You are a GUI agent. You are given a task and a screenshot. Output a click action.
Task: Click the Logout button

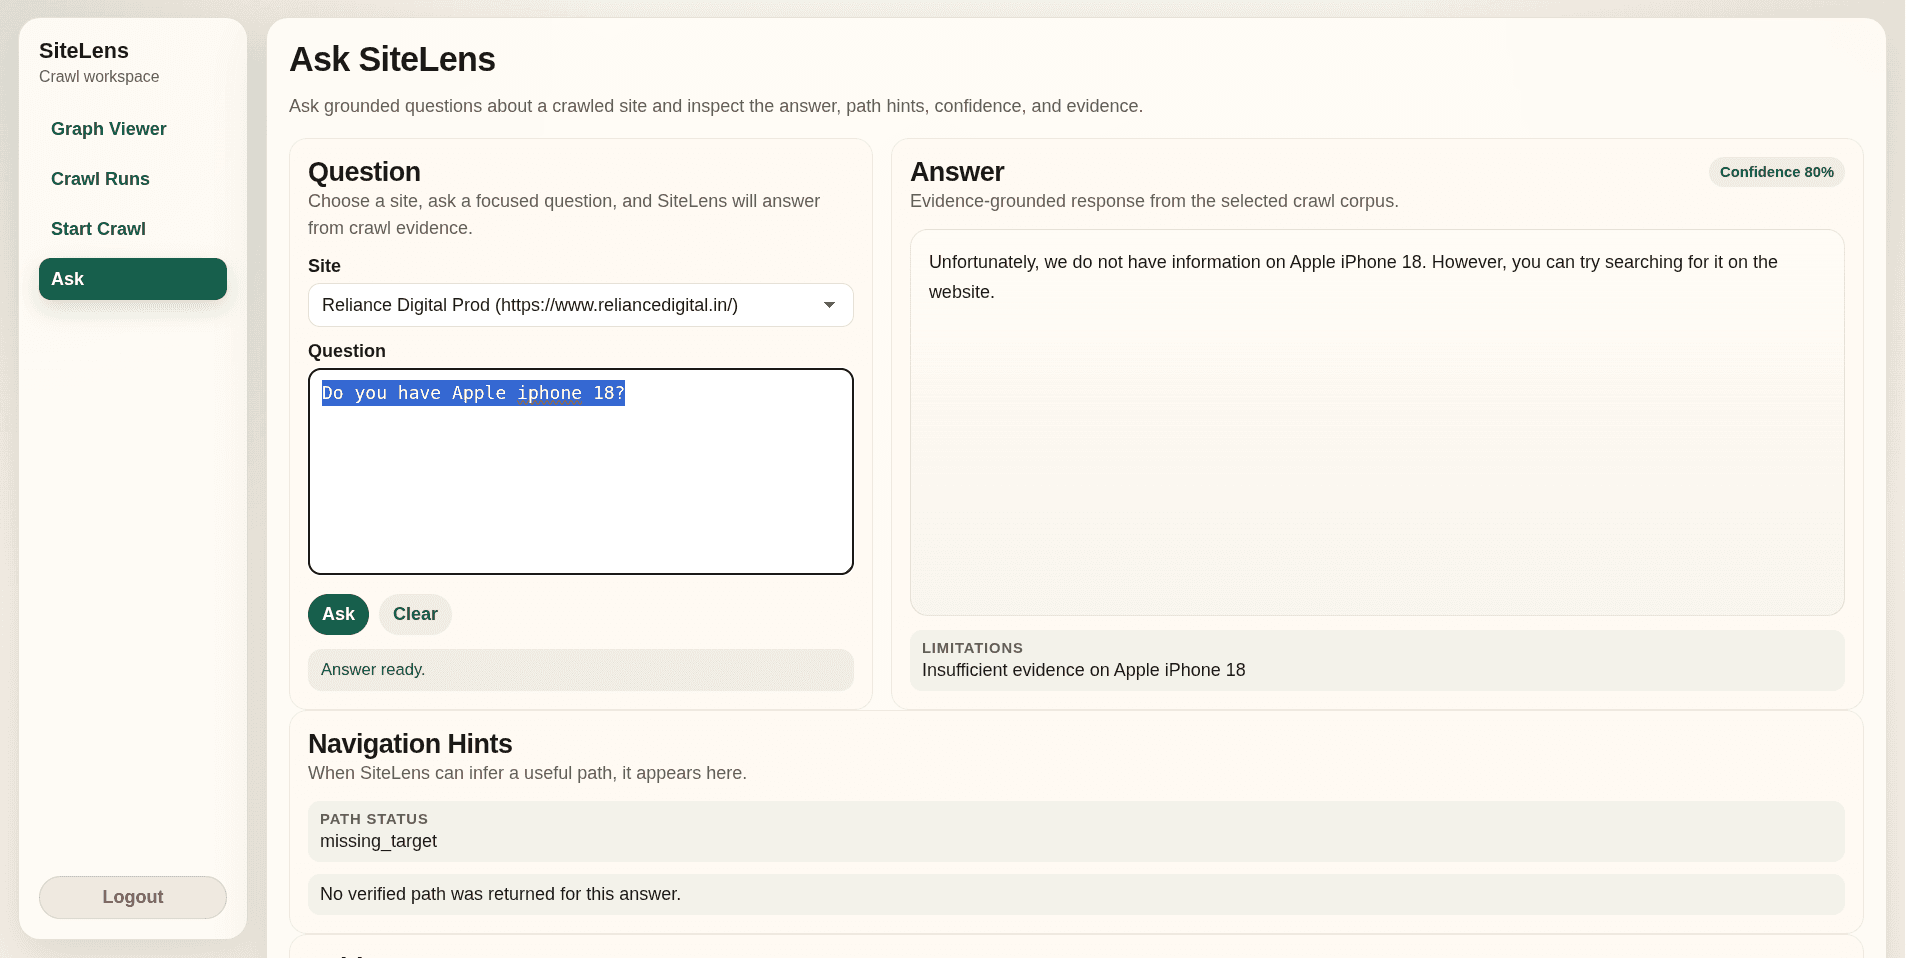pyautogui.click(x=133, y=897)
